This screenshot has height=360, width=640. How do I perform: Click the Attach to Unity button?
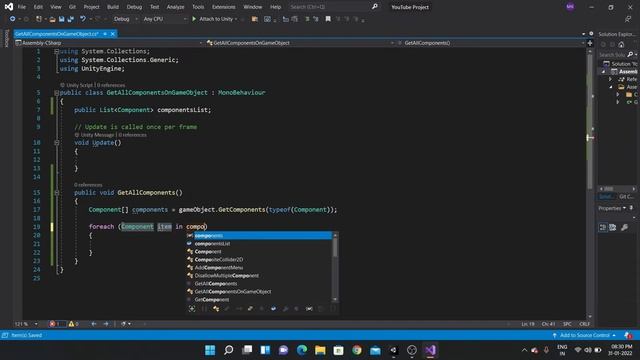215,19
